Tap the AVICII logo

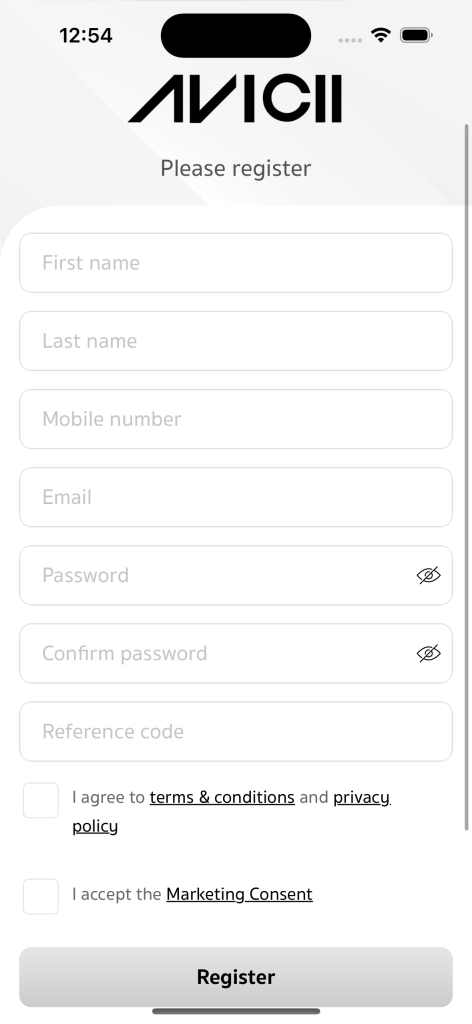point(235,99)
